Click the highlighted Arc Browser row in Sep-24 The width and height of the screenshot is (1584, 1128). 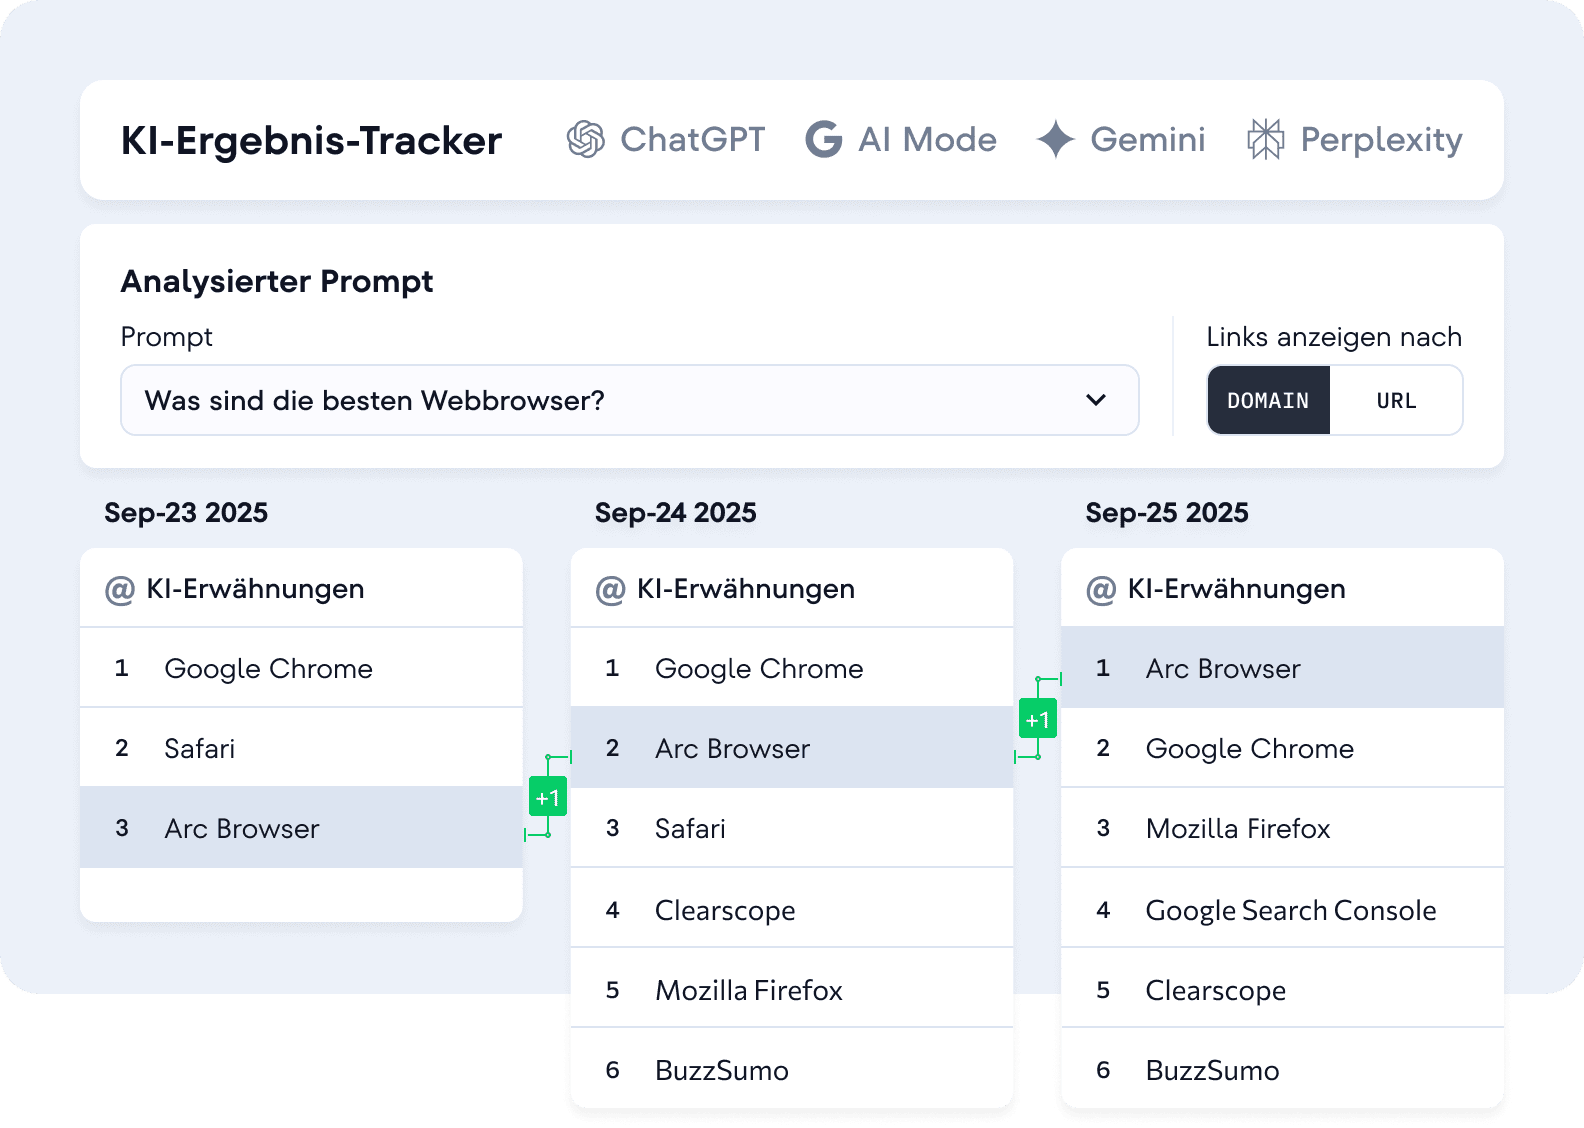pos(732,748)
